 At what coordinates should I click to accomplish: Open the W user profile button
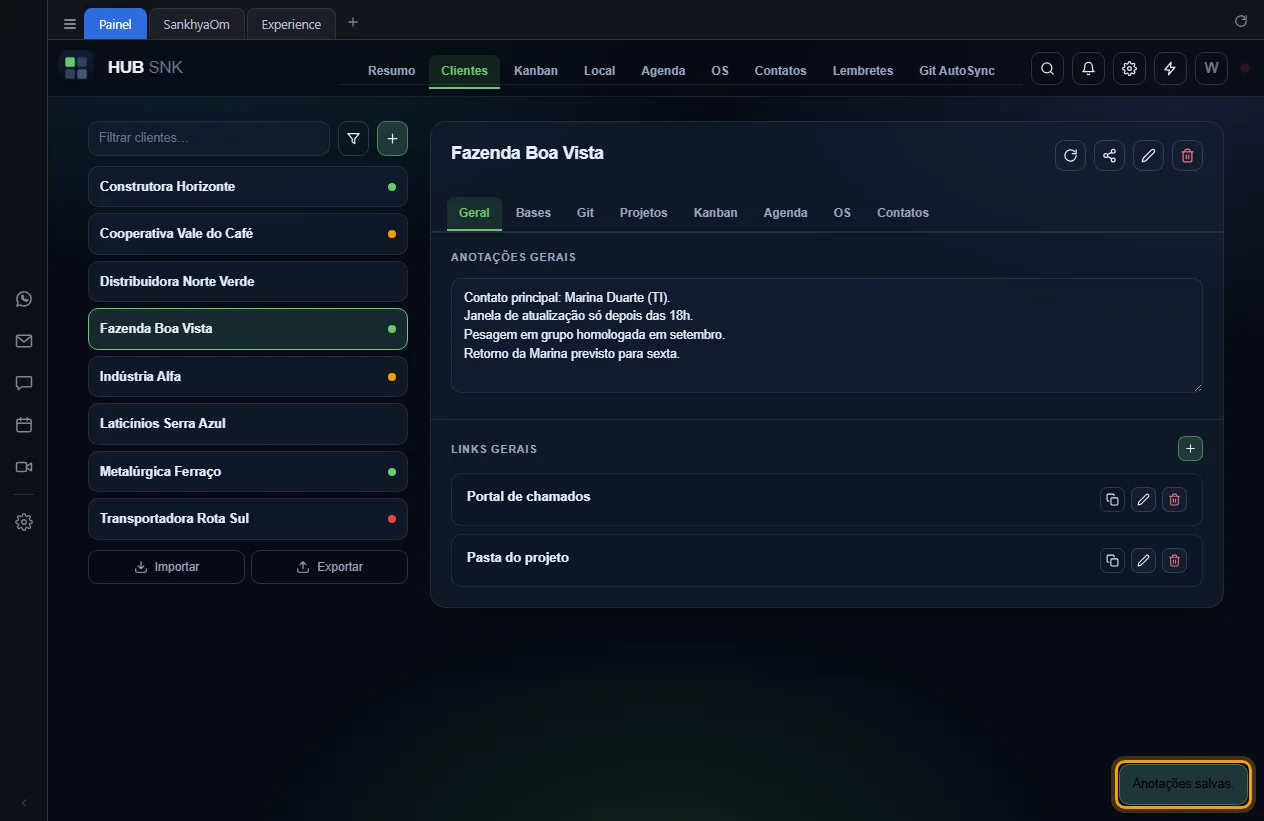(1211, 69)
